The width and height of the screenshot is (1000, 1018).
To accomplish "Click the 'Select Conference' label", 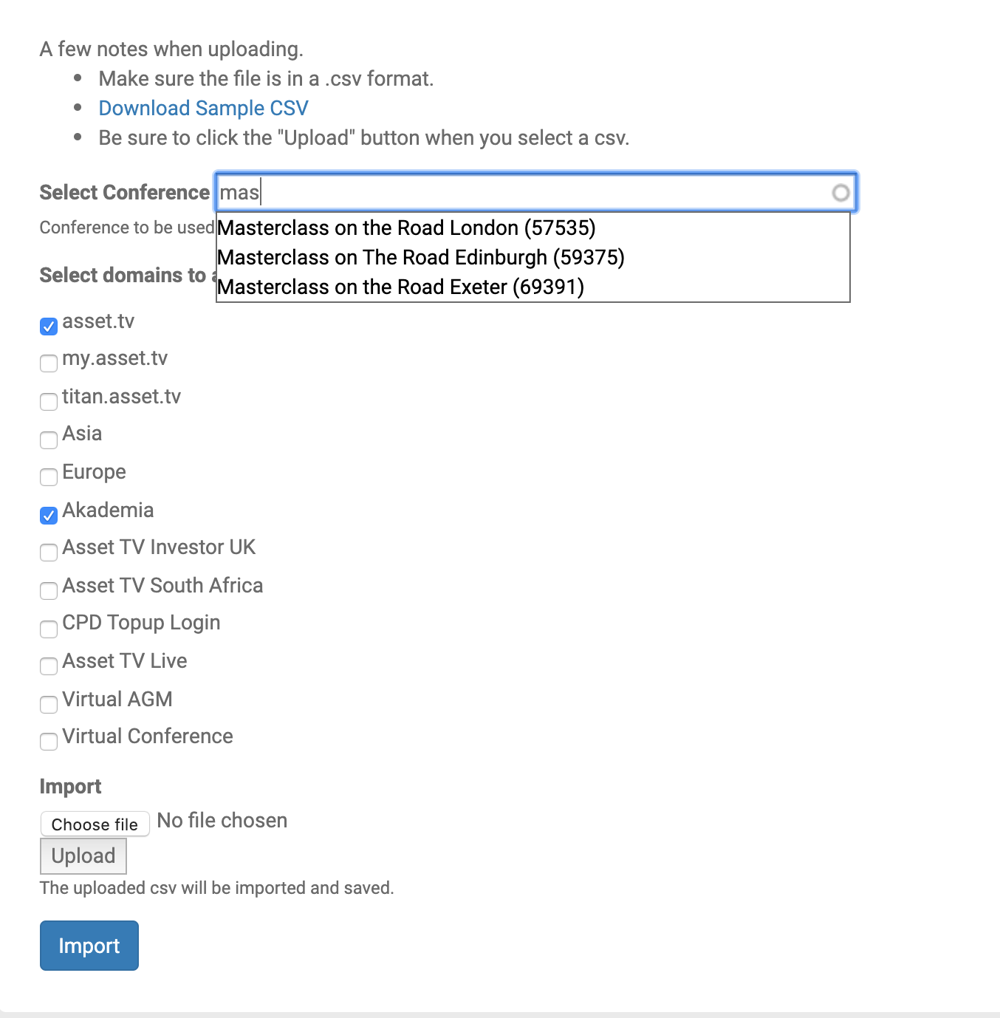I will (125, 192).
